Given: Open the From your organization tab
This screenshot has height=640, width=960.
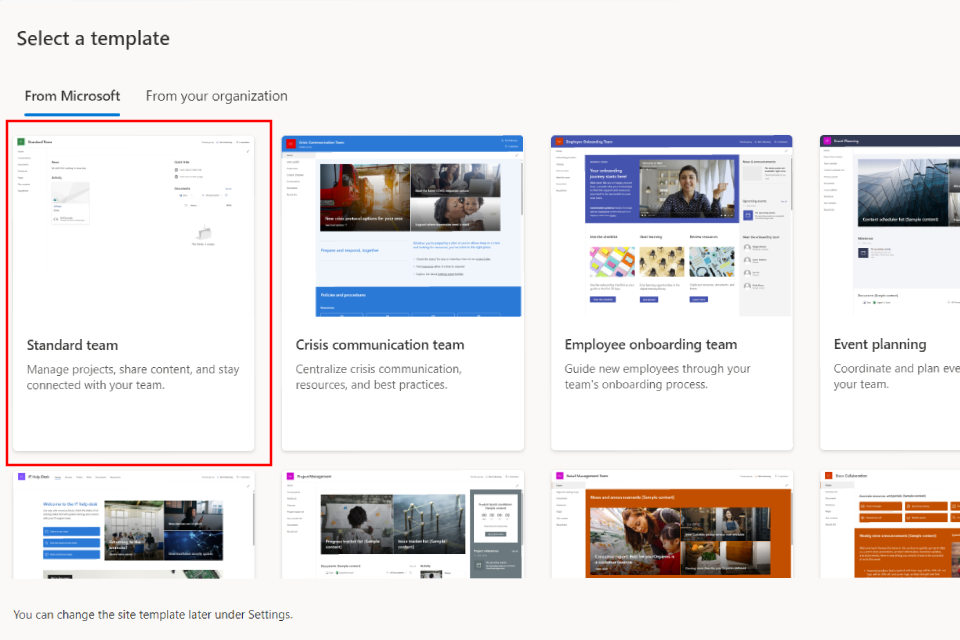Looking at the screenshot, I should (216, 96).
